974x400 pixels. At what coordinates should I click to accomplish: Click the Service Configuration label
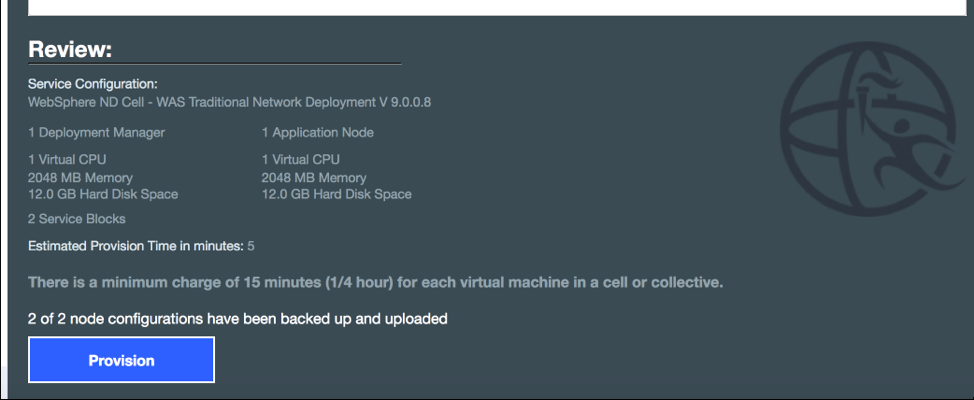tap(93, 84)
